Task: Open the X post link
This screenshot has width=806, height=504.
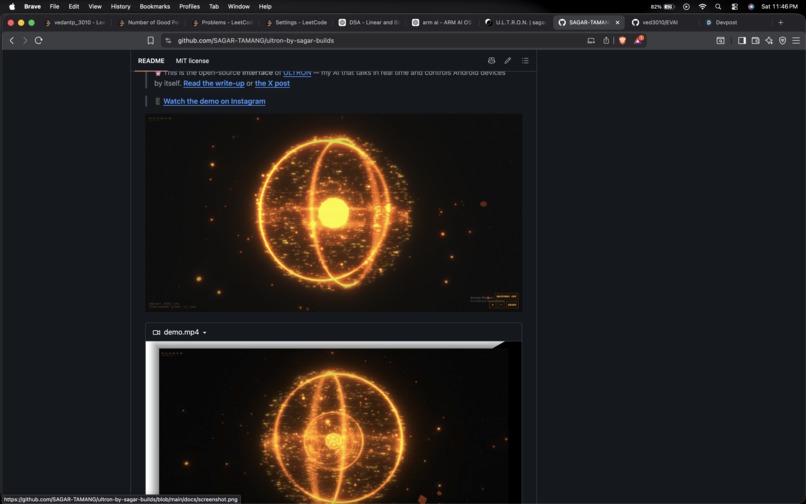Action: coord(272,83)
